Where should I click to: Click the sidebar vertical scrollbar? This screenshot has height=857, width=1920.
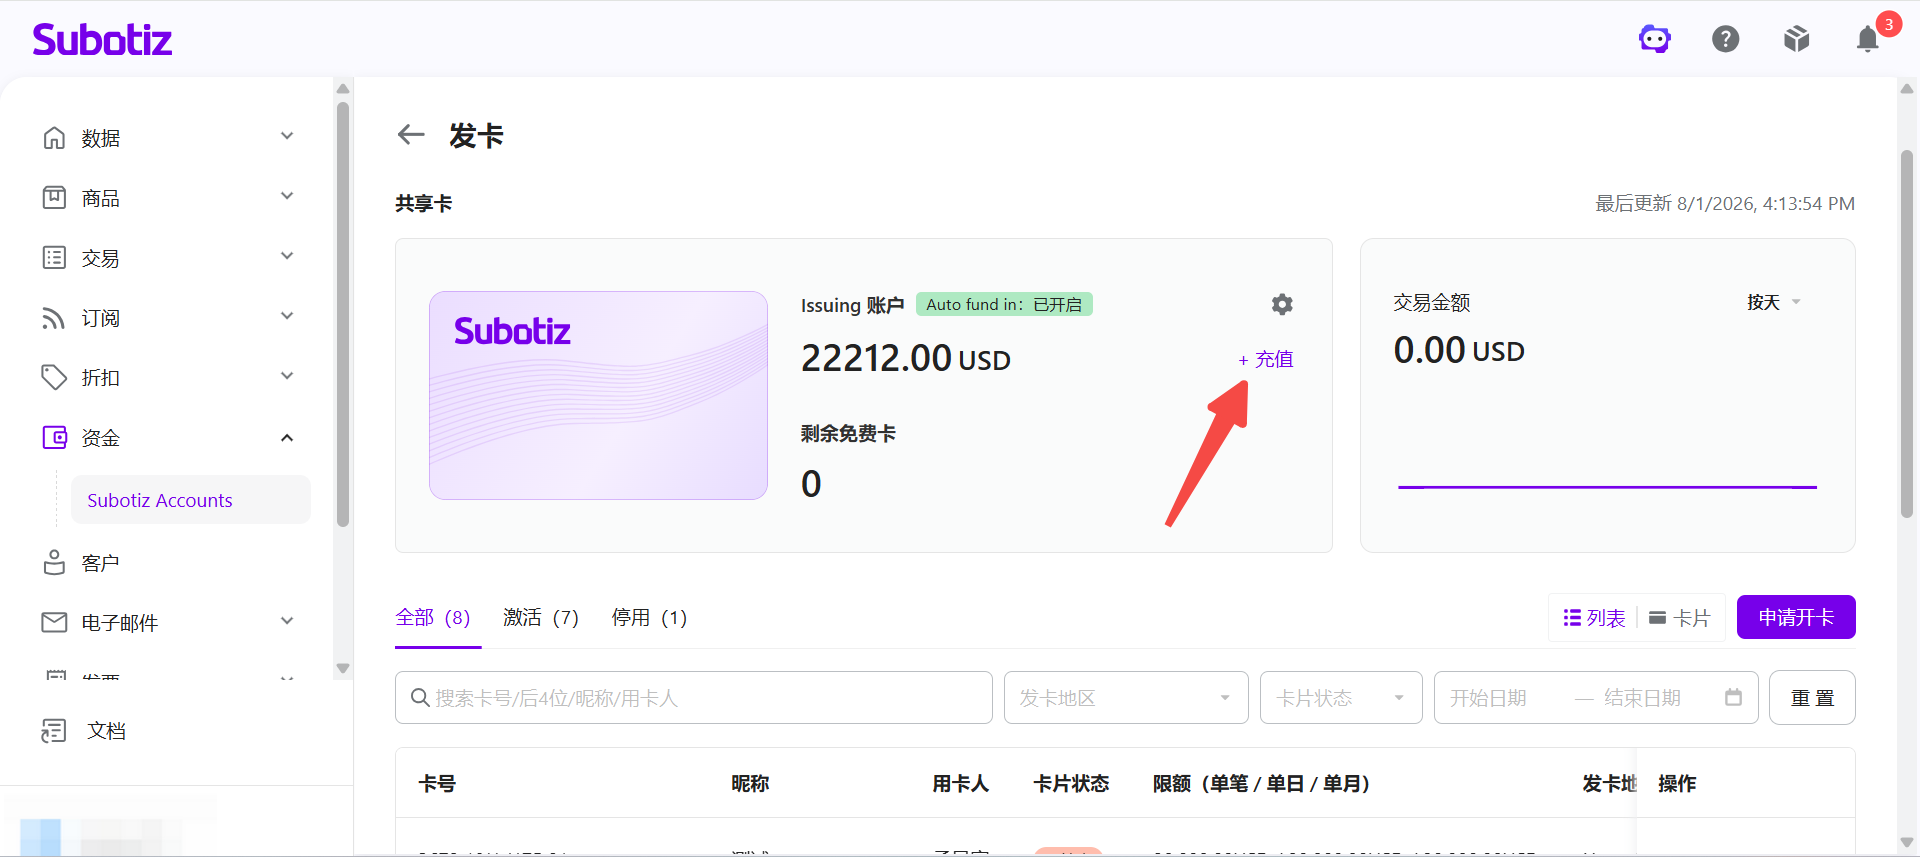coord(343,314)
